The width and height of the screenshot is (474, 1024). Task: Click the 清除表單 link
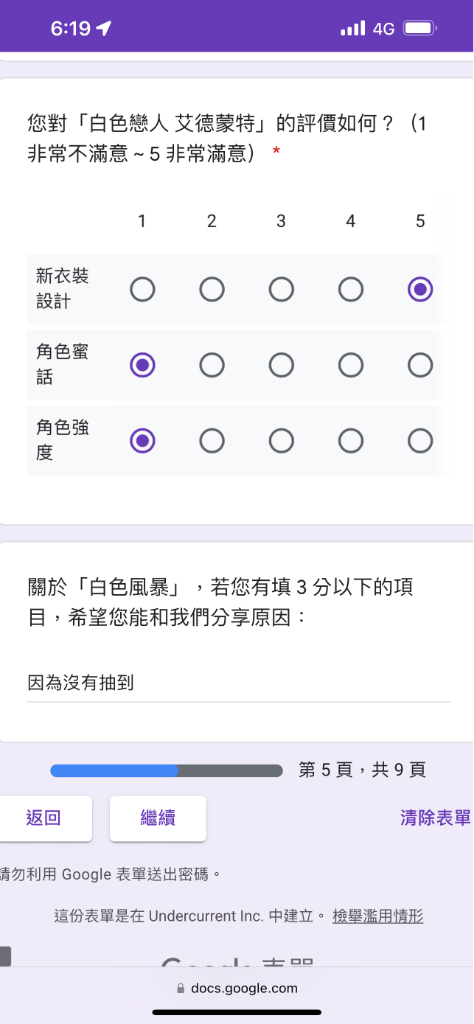tap(435, 818)
